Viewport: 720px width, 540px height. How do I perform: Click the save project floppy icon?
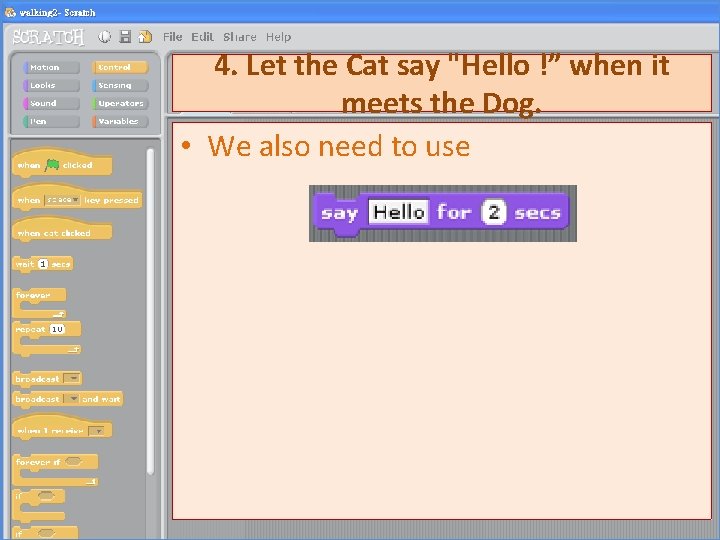(125, 37)
